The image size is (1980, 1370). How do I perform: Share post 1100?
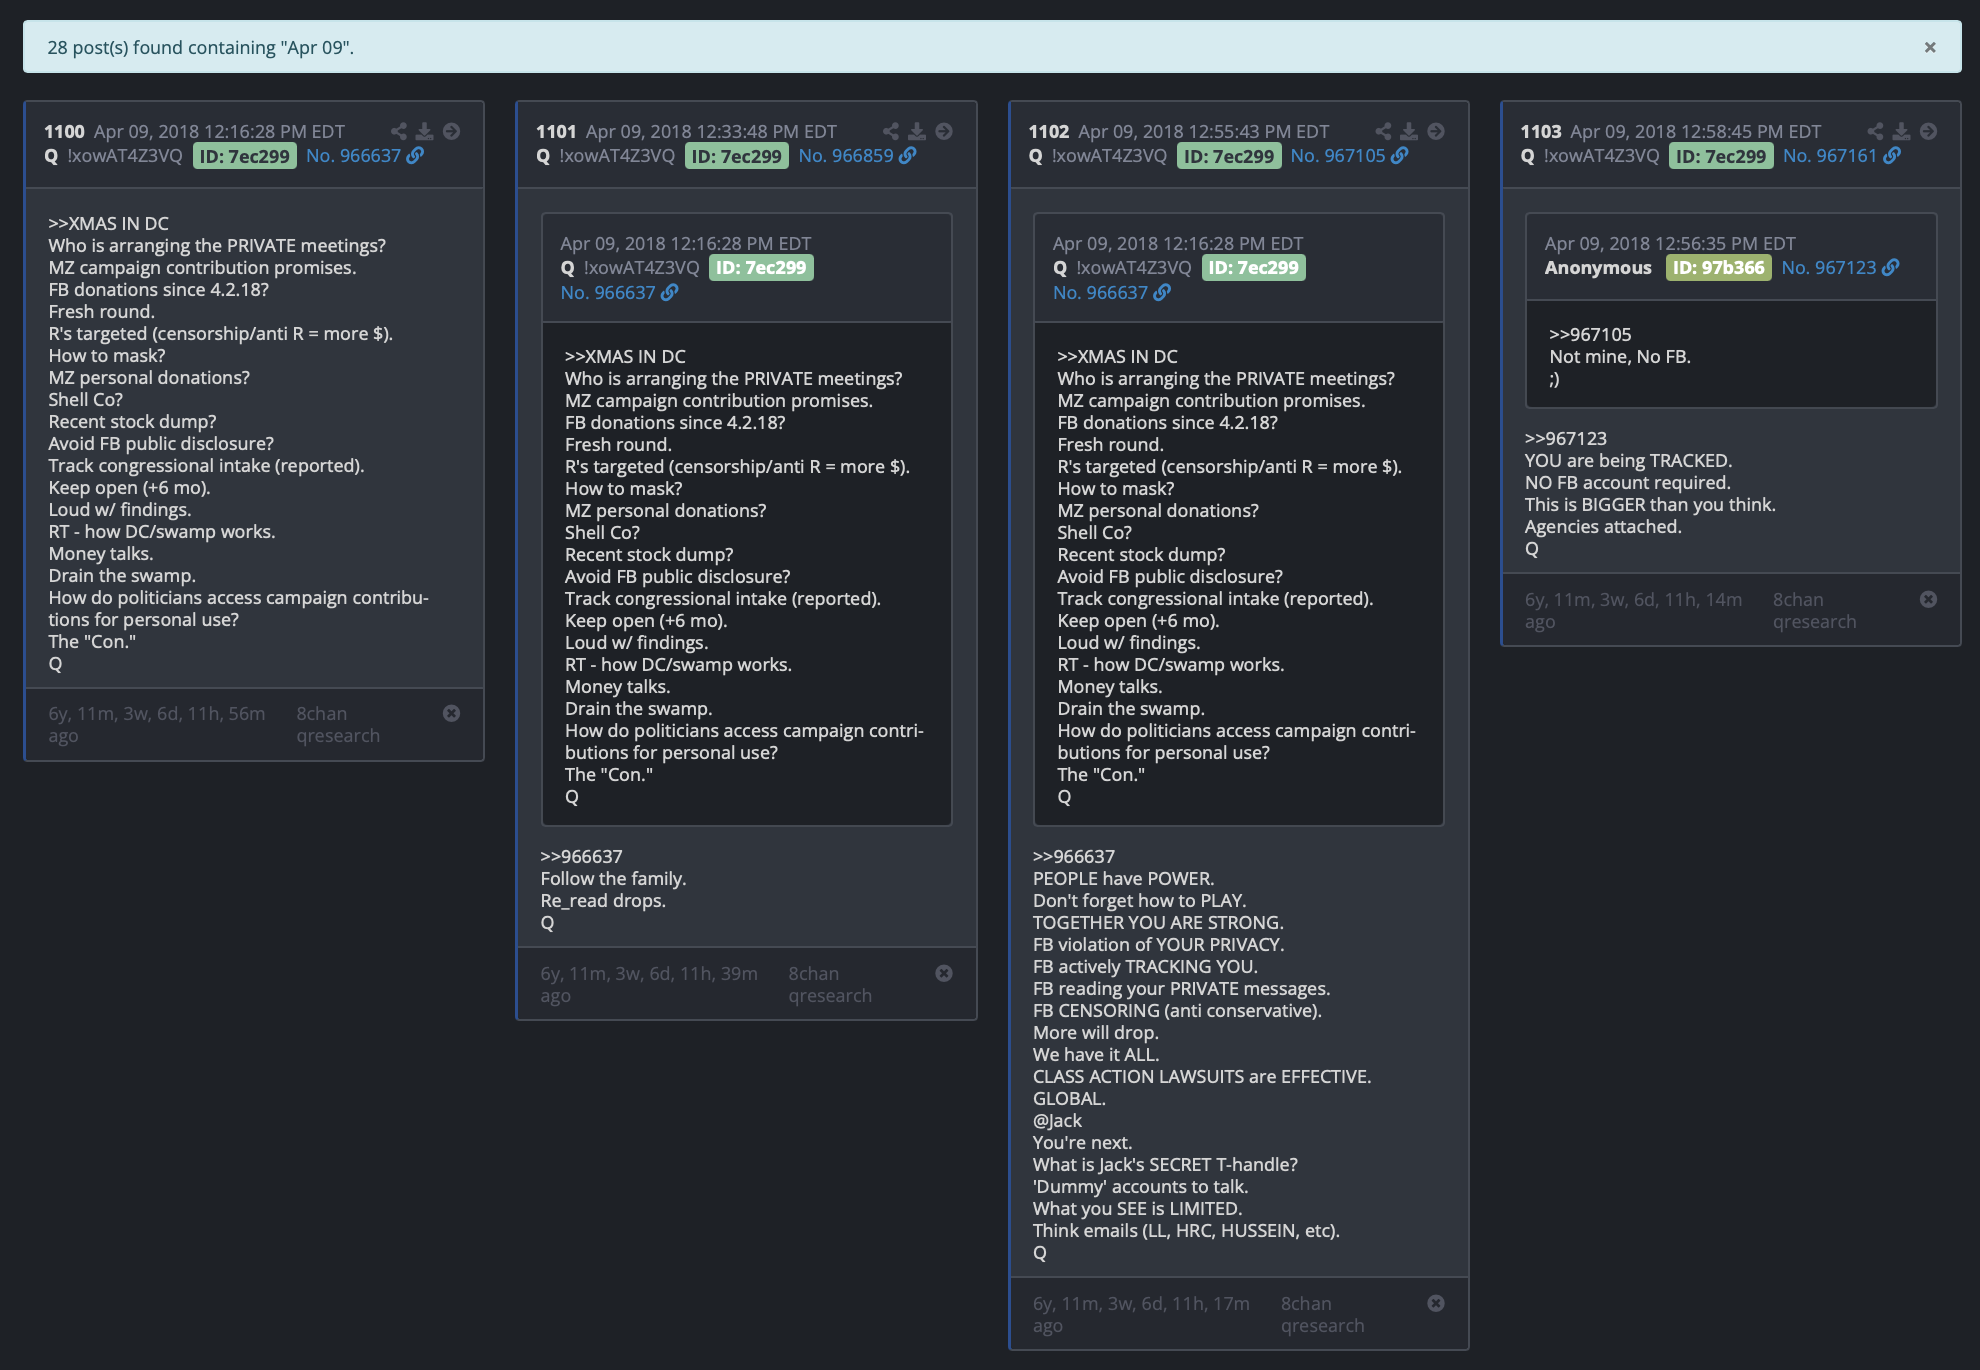399,131
